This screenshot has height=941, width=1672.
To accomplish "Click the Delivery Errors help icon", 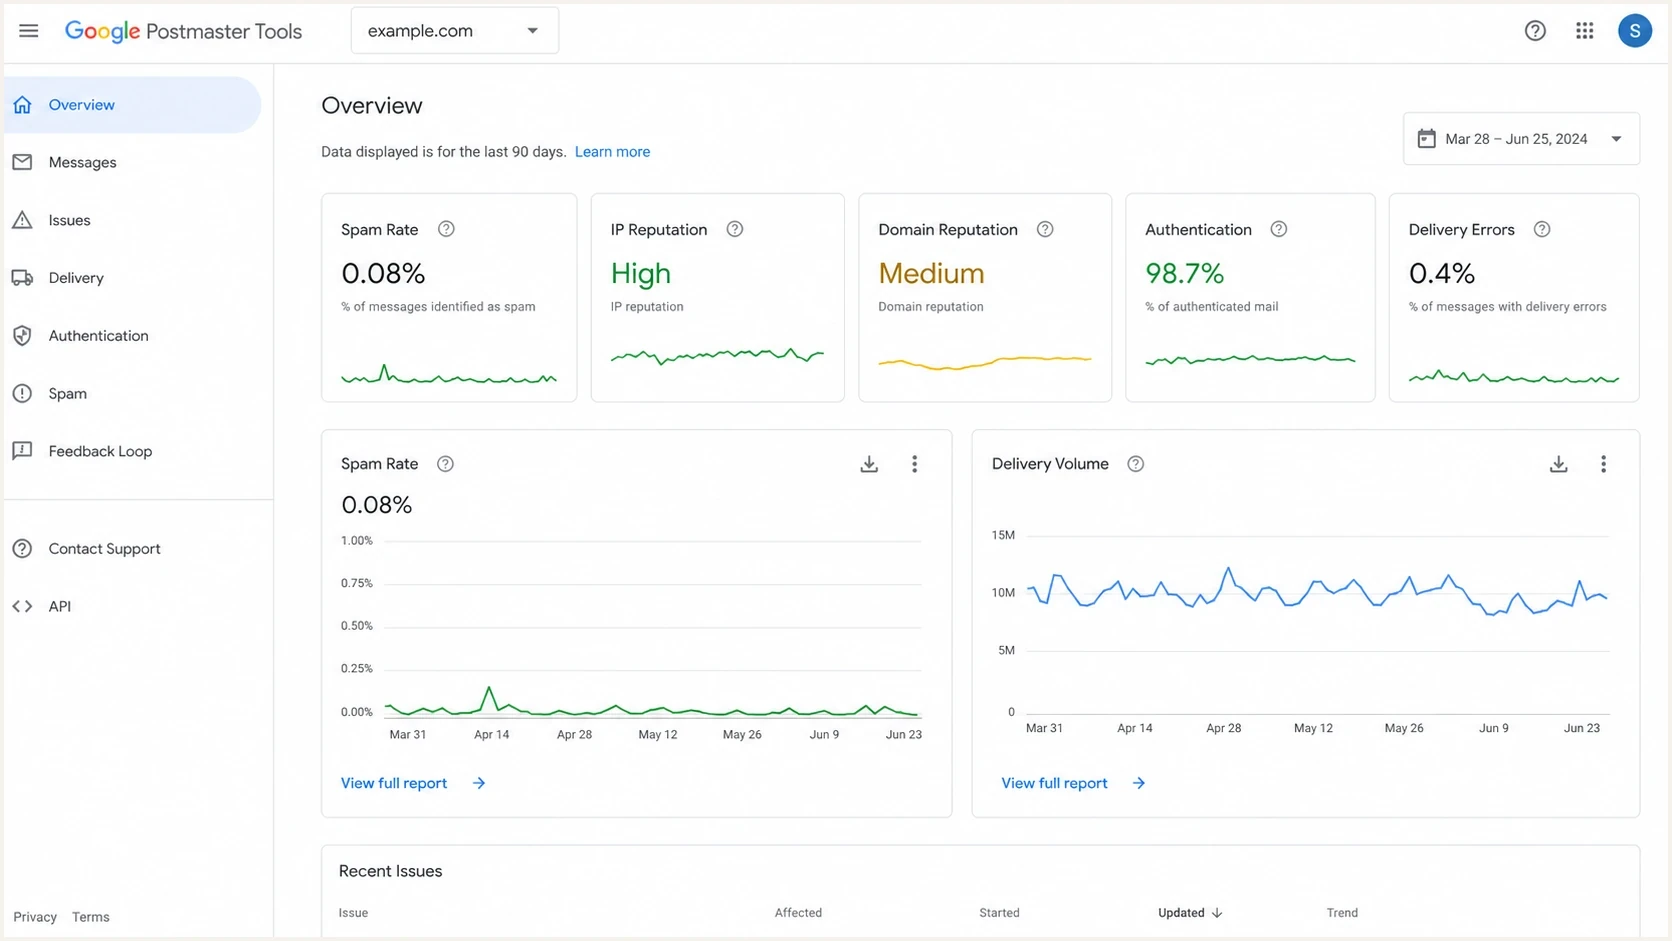I will pyautogui.click(x=1542, y=229).
